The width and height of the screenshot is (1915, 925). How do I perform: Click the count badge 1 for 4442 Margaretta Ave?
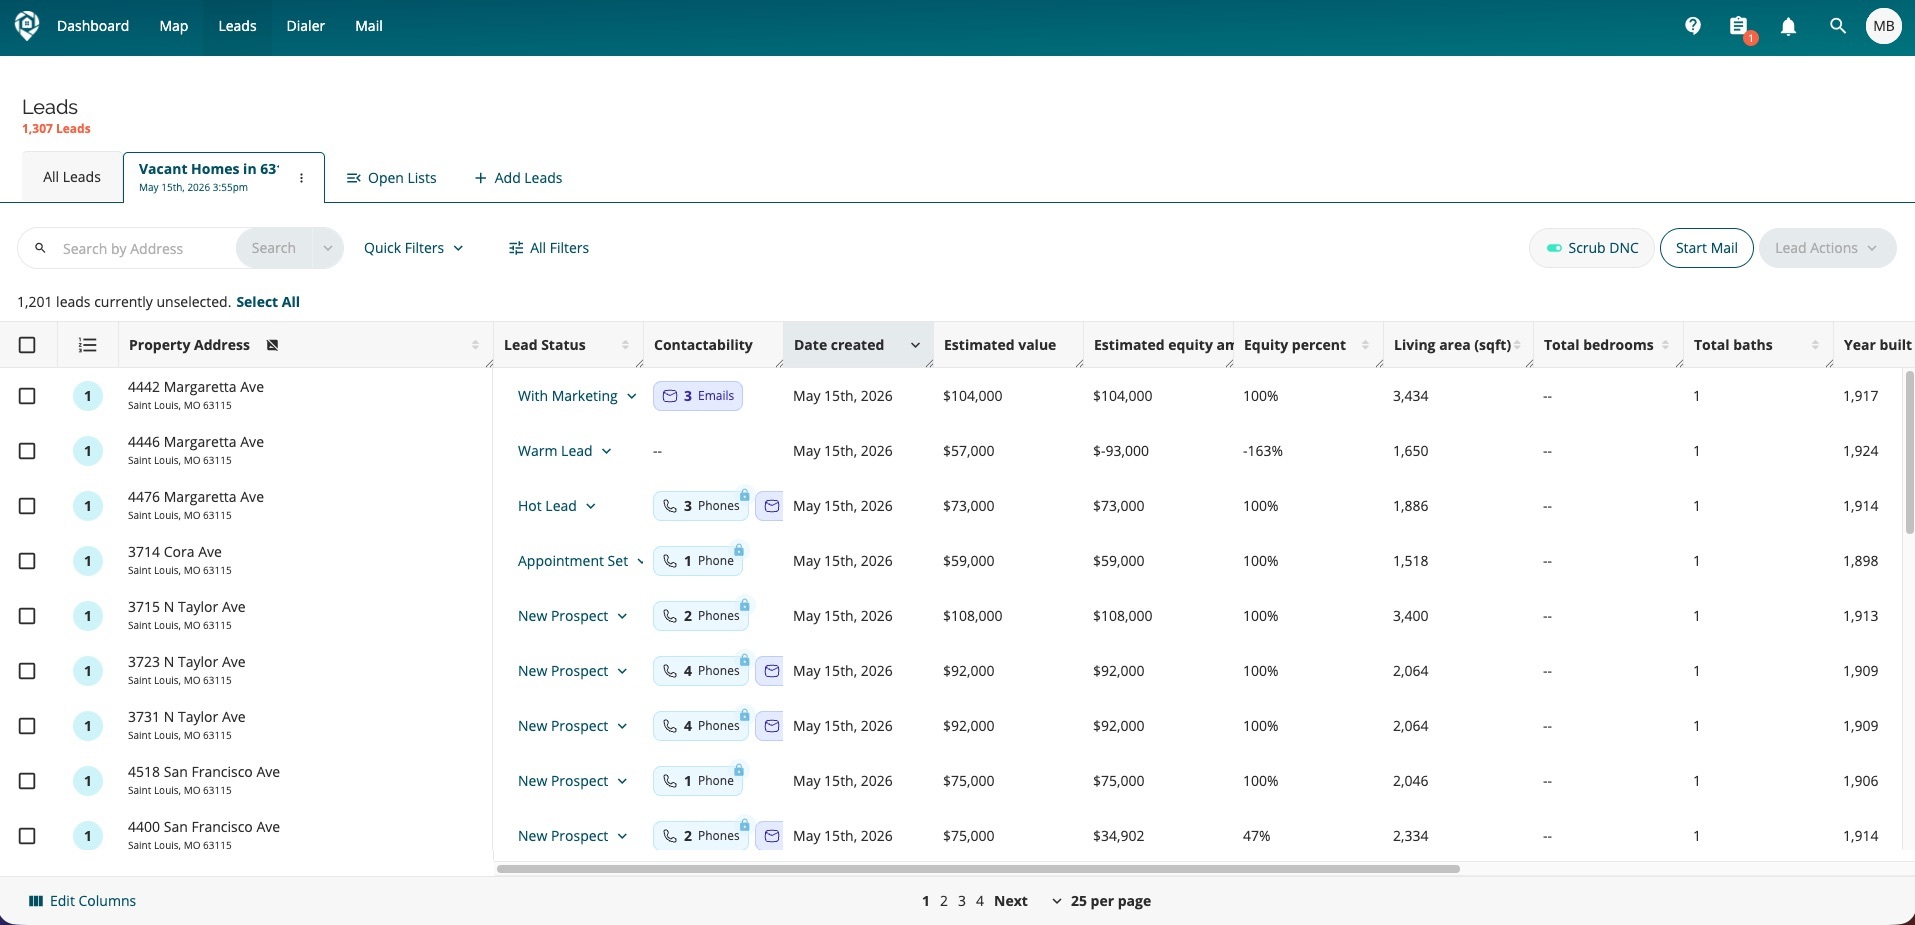coord(88,396)
